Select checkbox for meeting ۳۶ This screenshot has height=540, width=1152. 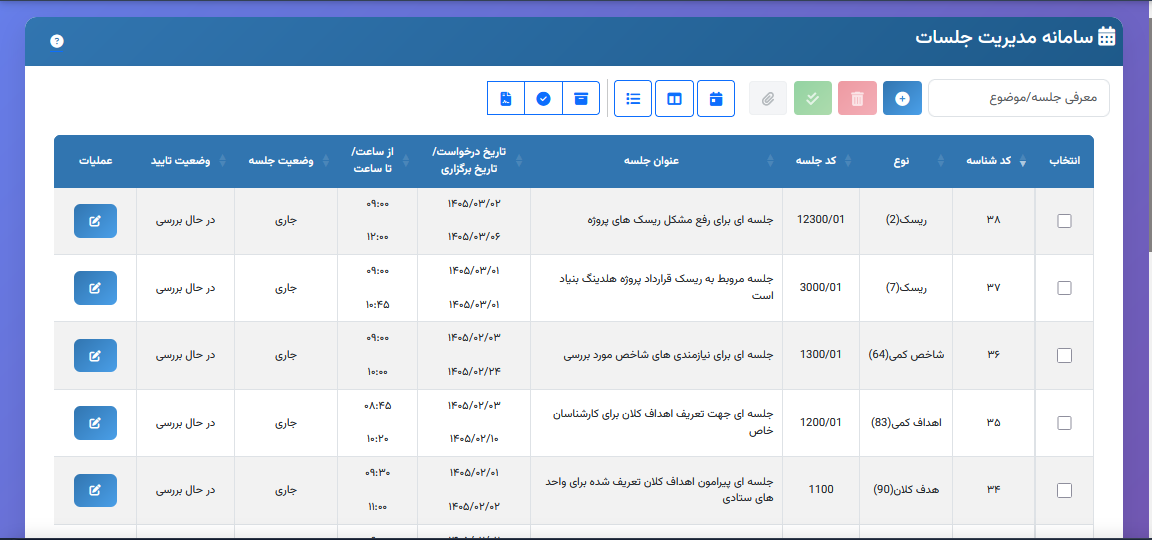1064,356
